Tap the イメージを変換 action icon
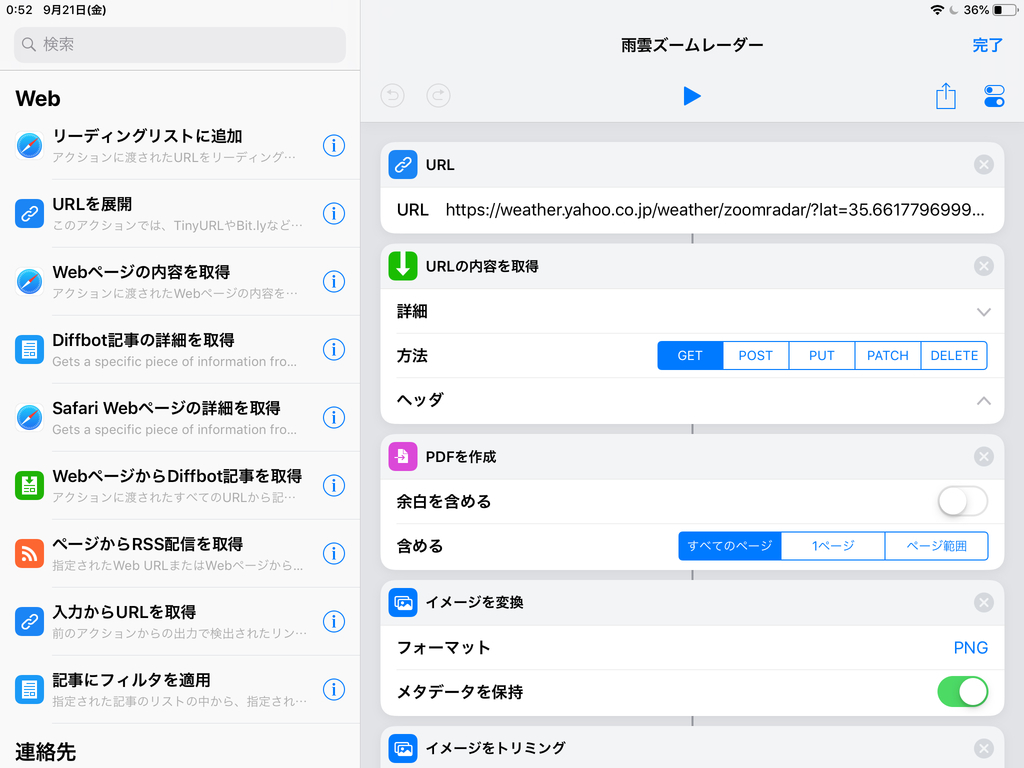Viewport: 1024px width, 768px height. (x=402, y=602)
